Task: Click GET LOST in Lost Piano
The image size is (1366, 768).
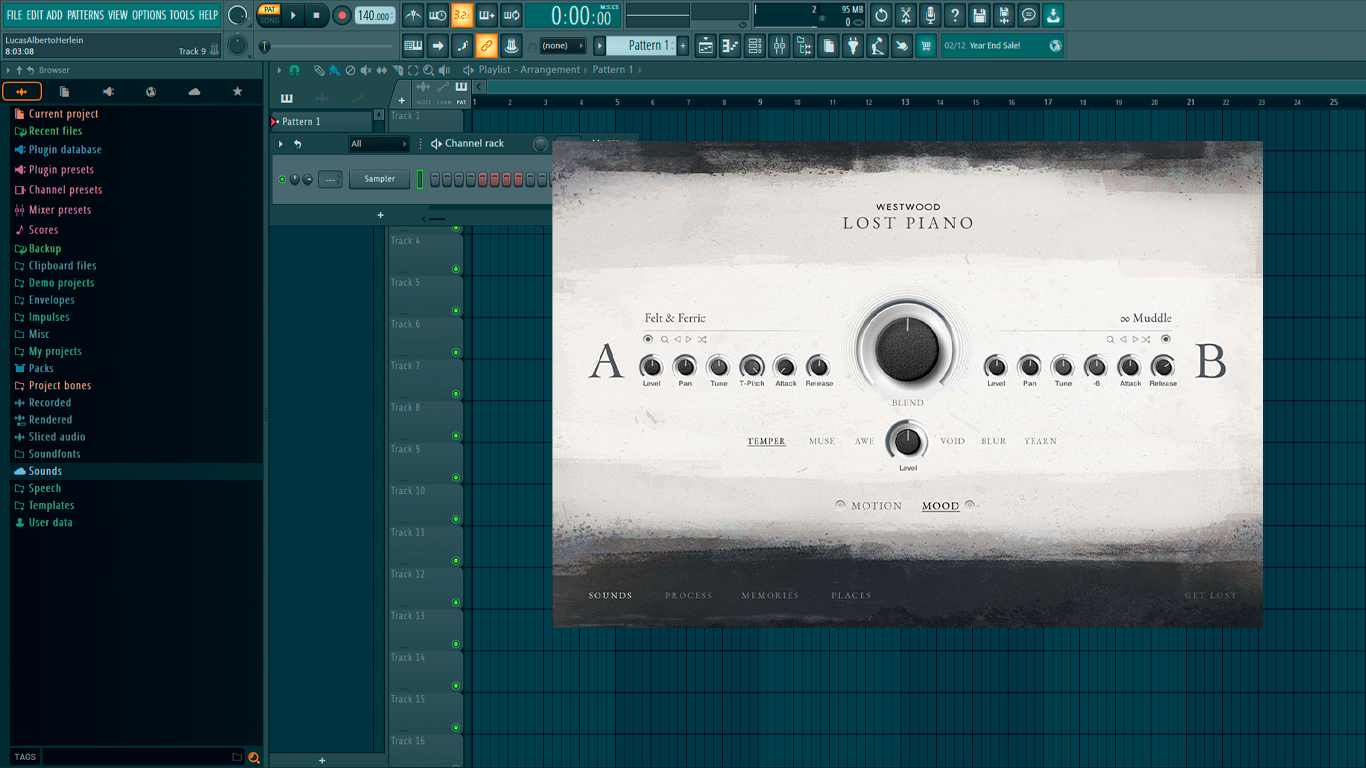Action: pyautogui.click(x=1210, y=595)
